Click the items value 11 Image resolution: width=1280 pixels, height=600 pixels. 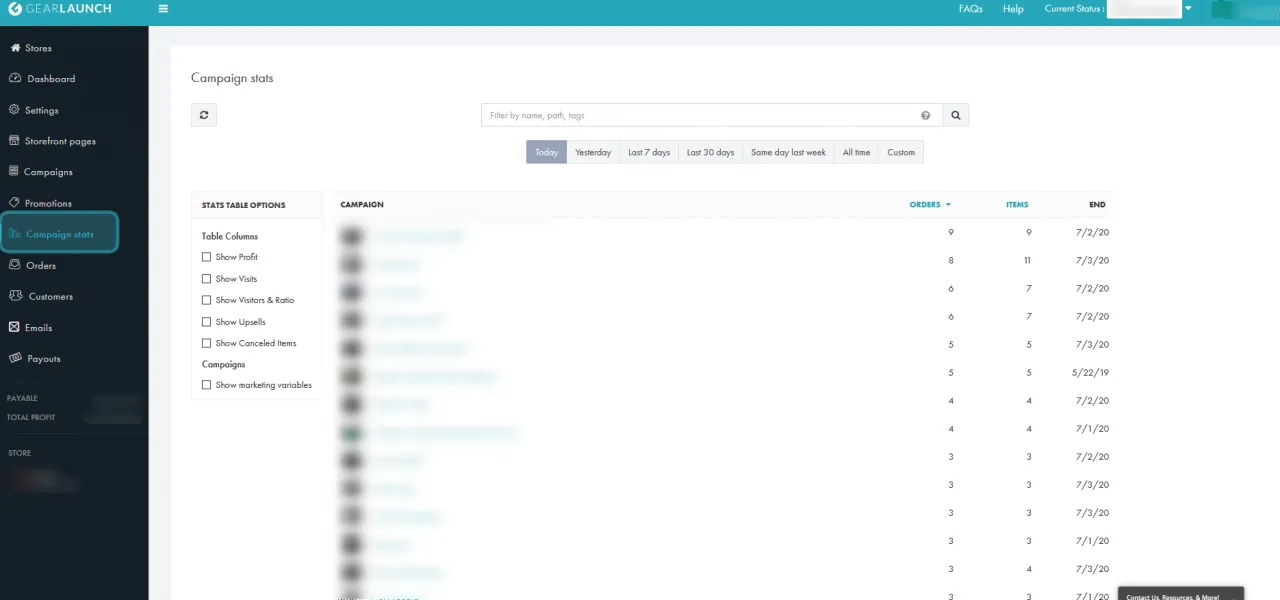[x=1027, y=260]
